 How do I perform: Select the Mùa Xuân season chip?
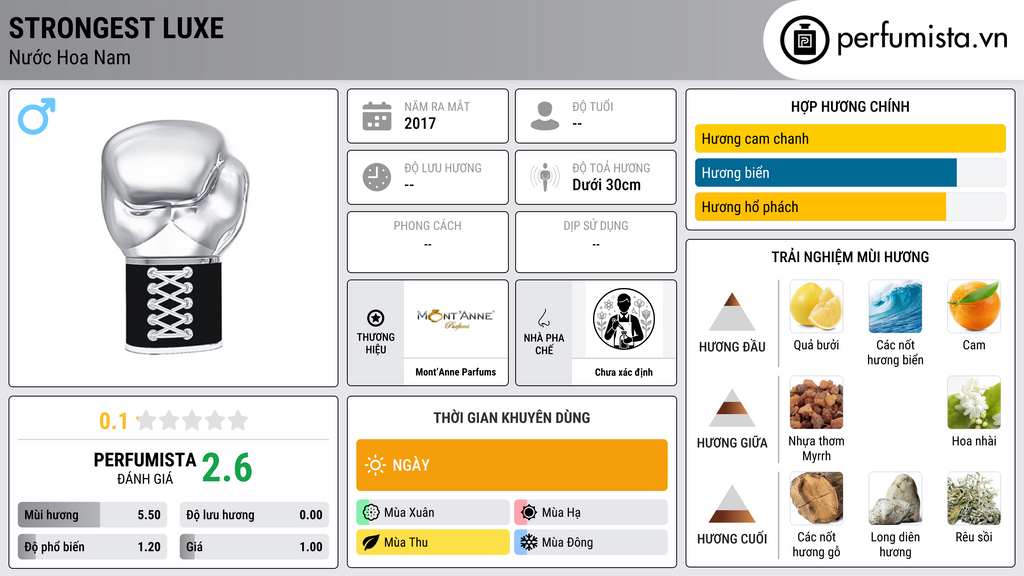(x=432, y=513)
